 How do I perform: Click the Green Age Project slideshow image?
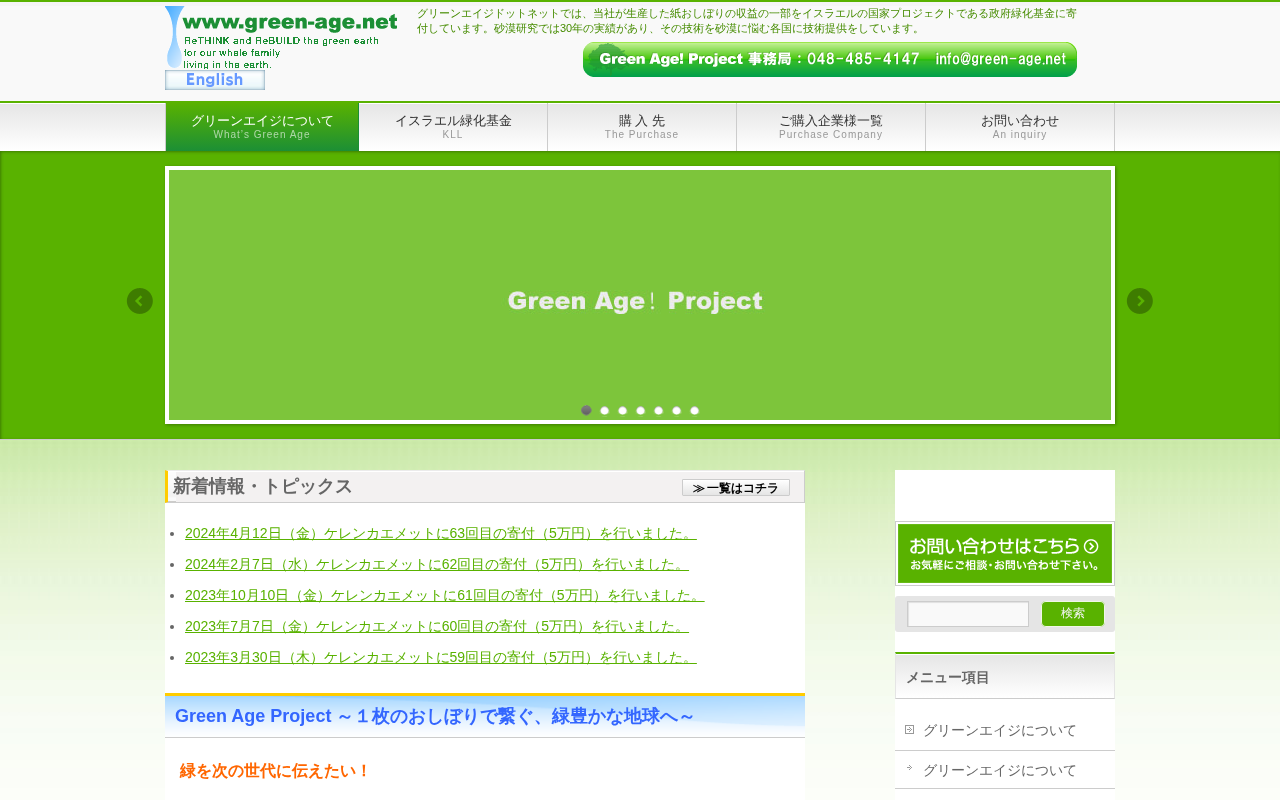click(x=640, y=295)
